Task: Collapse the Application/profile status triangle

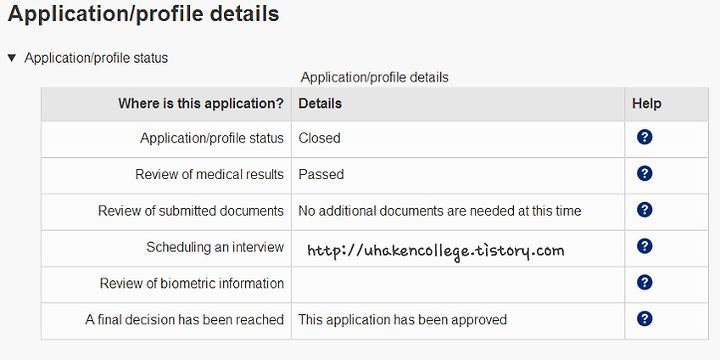Action: click(x=12, y=58)
